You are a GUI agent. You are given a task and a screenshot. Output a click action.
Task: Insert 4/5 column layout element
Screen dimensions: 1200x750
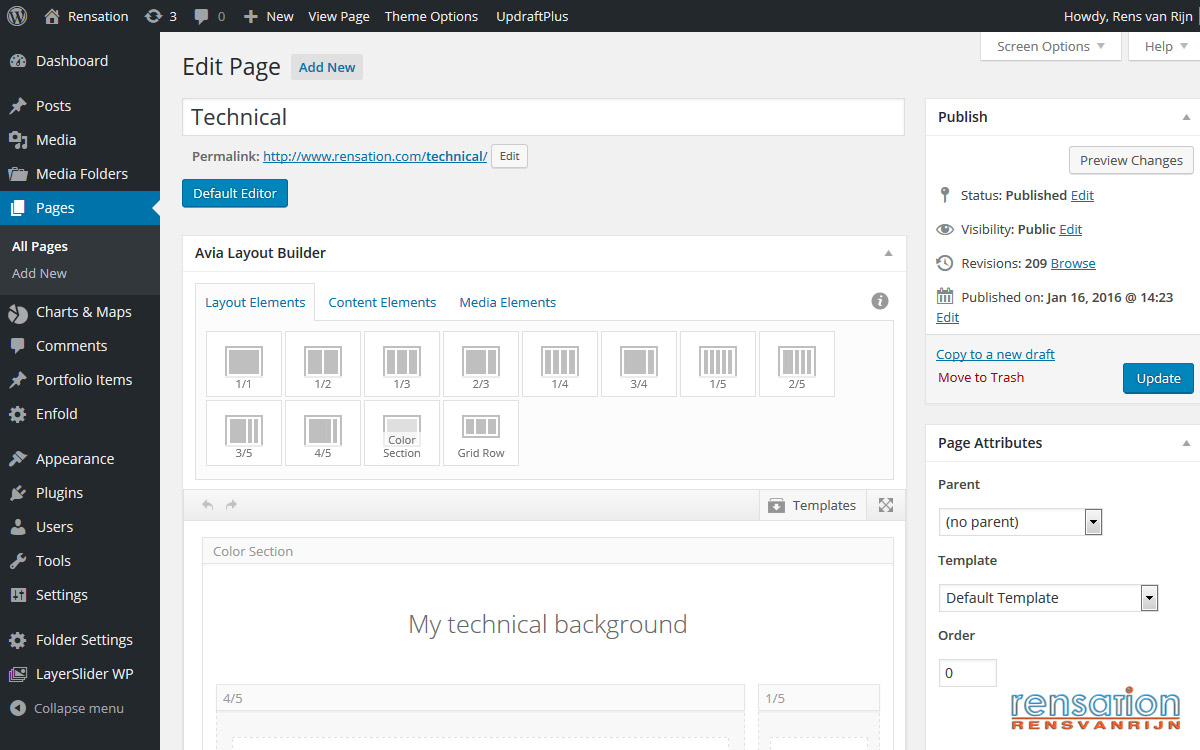click(x=323, y=433)
